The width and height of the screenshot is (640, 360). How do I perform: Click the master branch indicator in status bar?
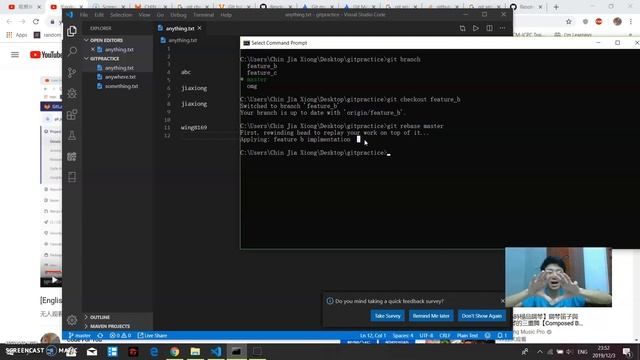[80, 336]
